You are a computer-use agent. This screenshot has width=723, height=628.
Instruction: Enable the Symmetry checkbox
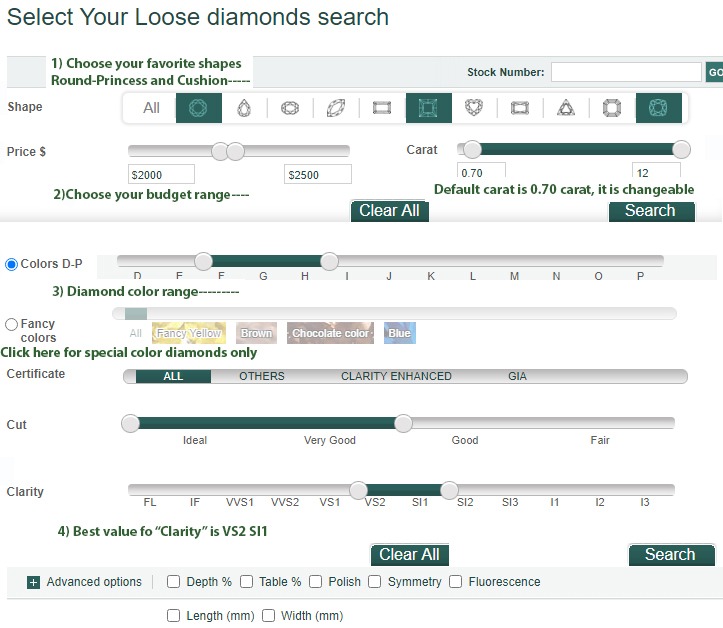(374, 581)
